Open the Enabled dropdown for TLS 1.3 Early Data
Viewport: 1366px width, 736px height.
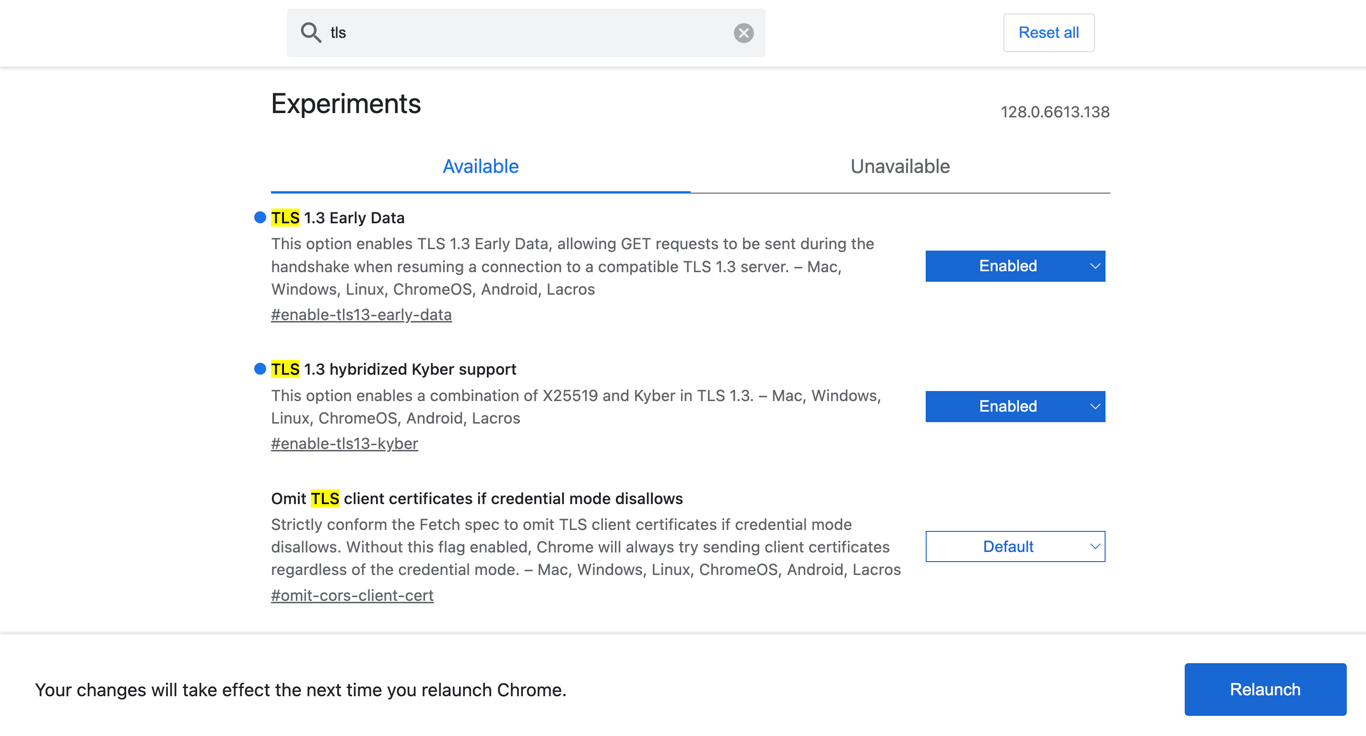pos(1015,265)
